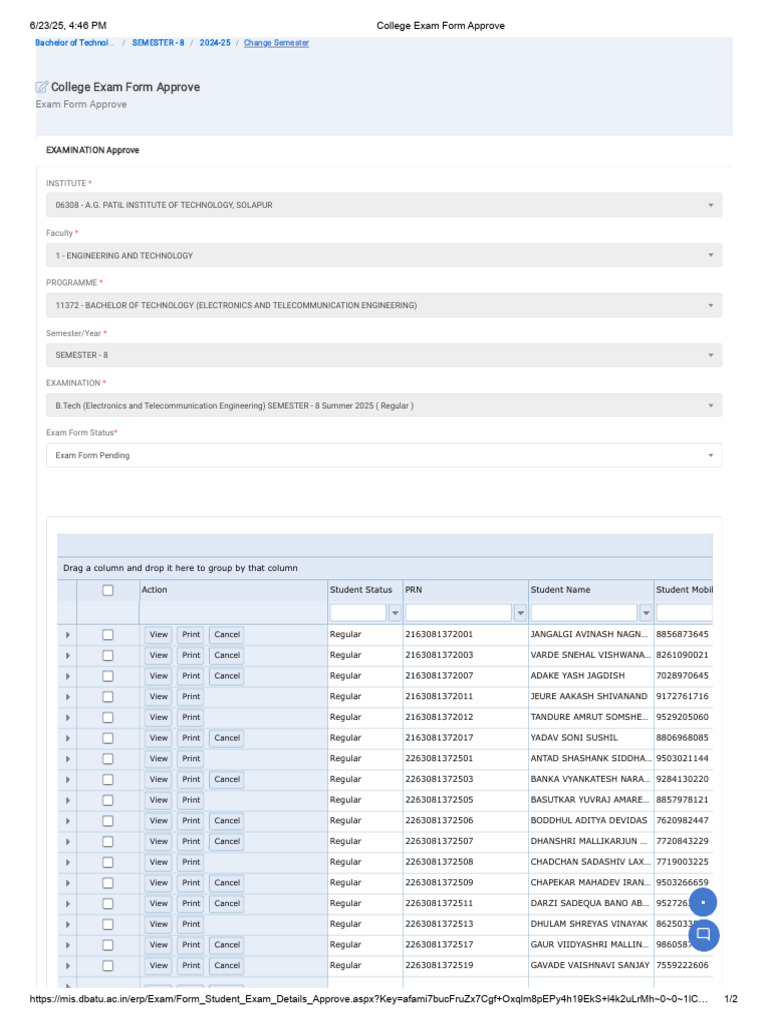Tick the select-all checkbox in header
This screenshot has width=768, height=1024.
108,590
